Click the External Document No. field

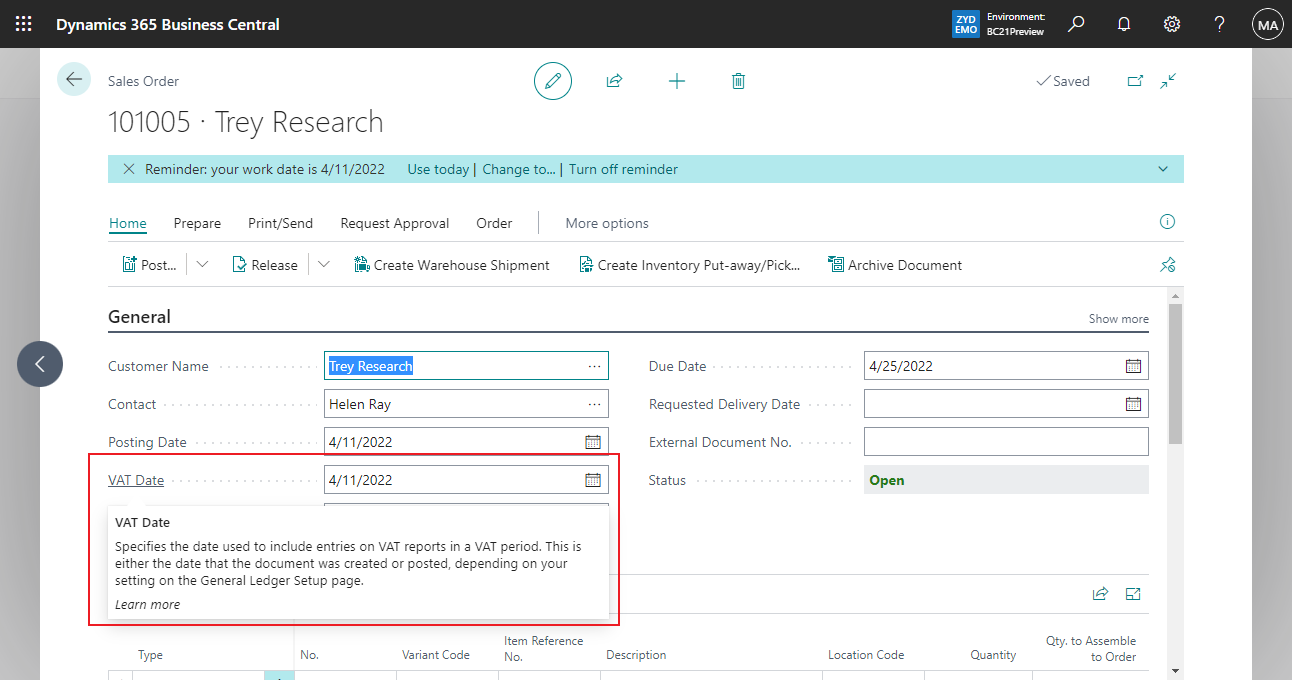point(1005,442)
